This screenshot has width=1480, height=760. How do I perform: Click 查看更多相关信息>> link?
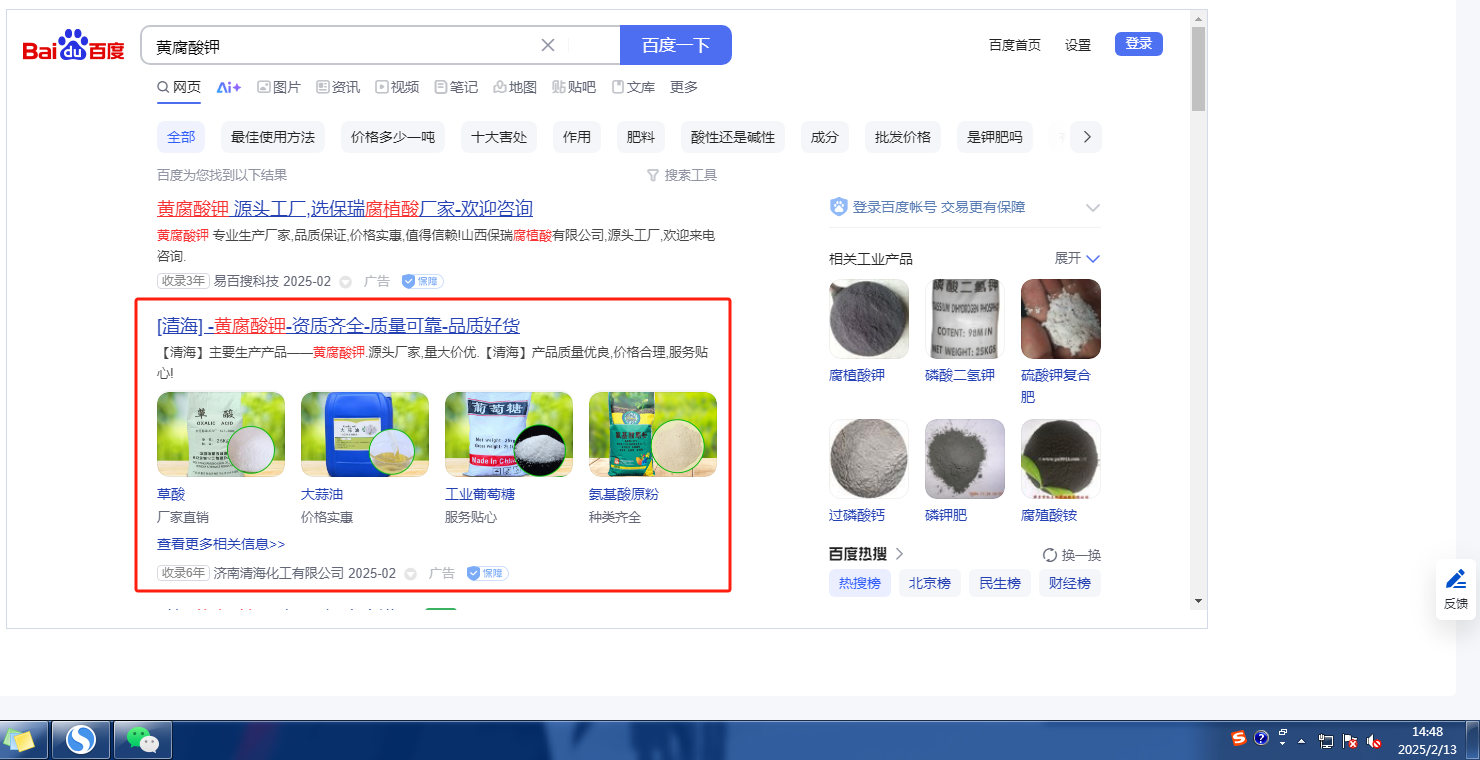[x=221, y=544]
